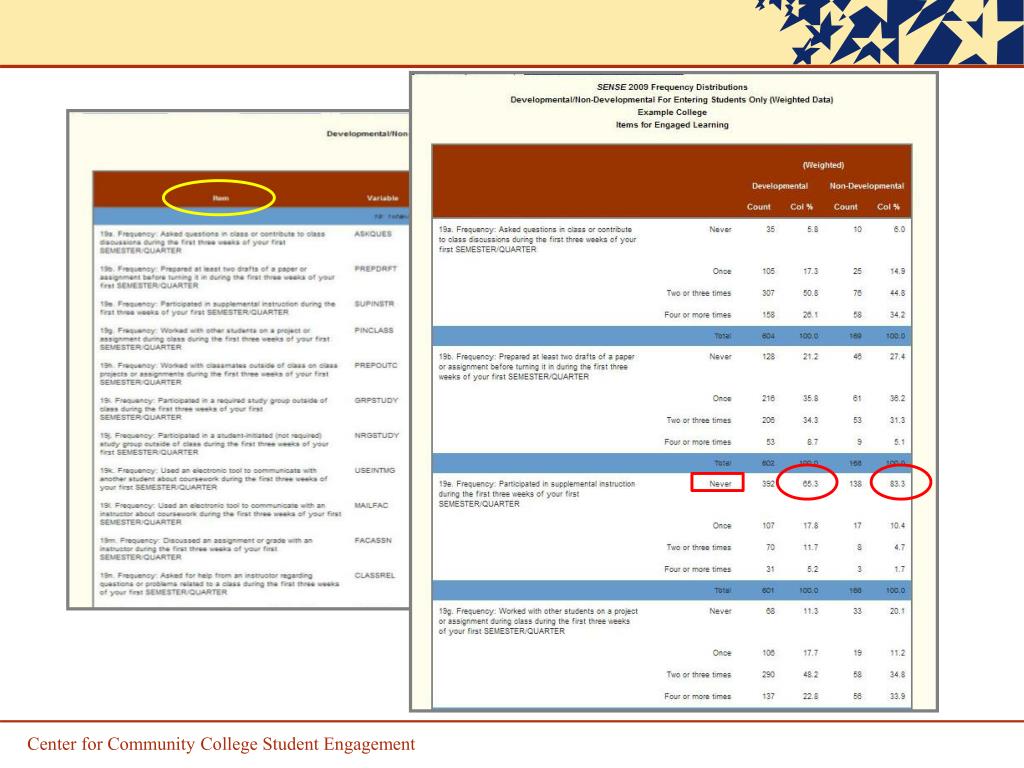The image size is (1024, 768).
Task: Select the 'Example College' heading line
Action: [x=672, y=112]
